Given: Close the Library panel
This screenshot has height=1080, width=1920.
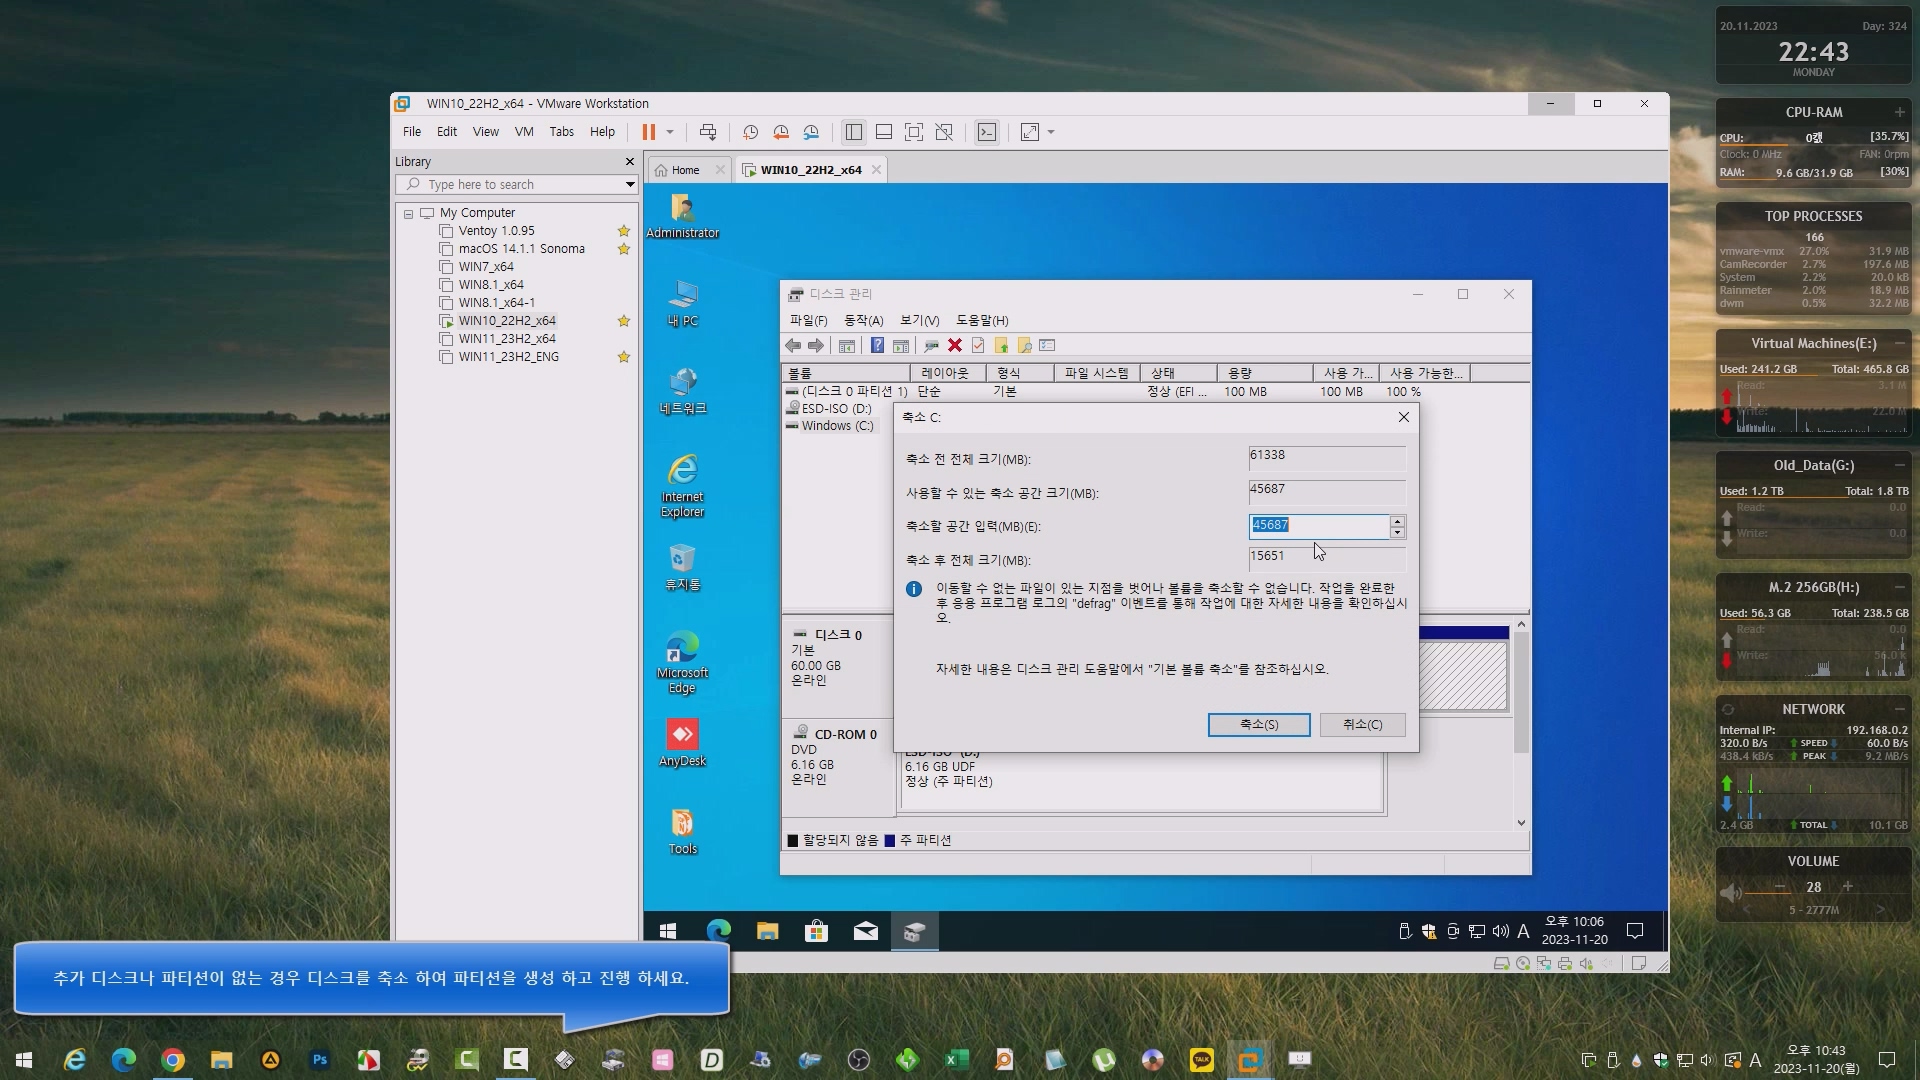Looking at the screenshot, I should (629, 161).
